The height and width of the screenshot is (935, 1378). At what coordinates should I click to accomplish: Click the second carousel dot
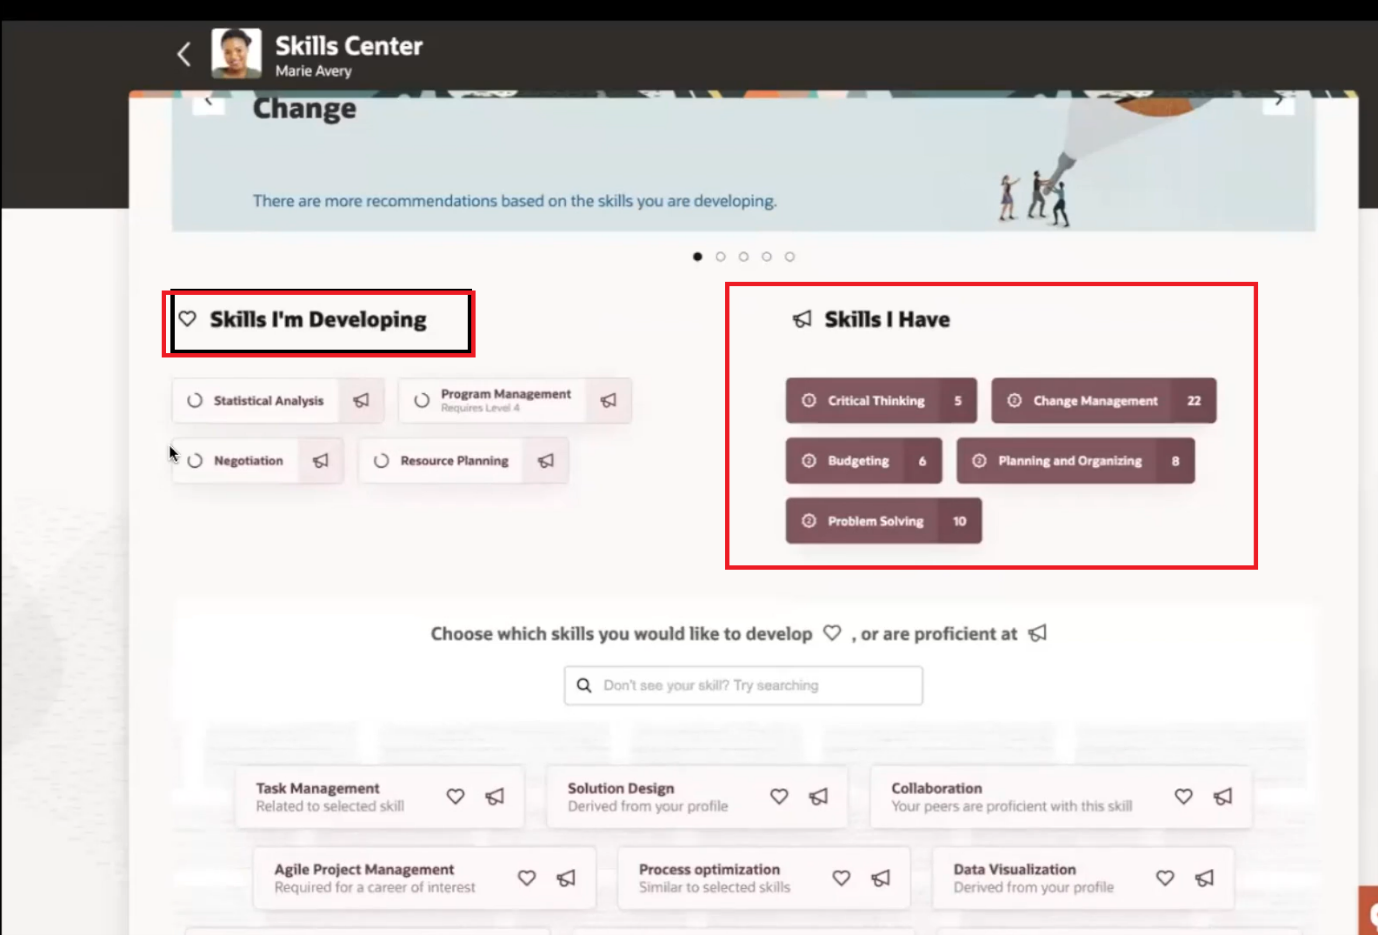pyautogui.click(x=720, y=256)
